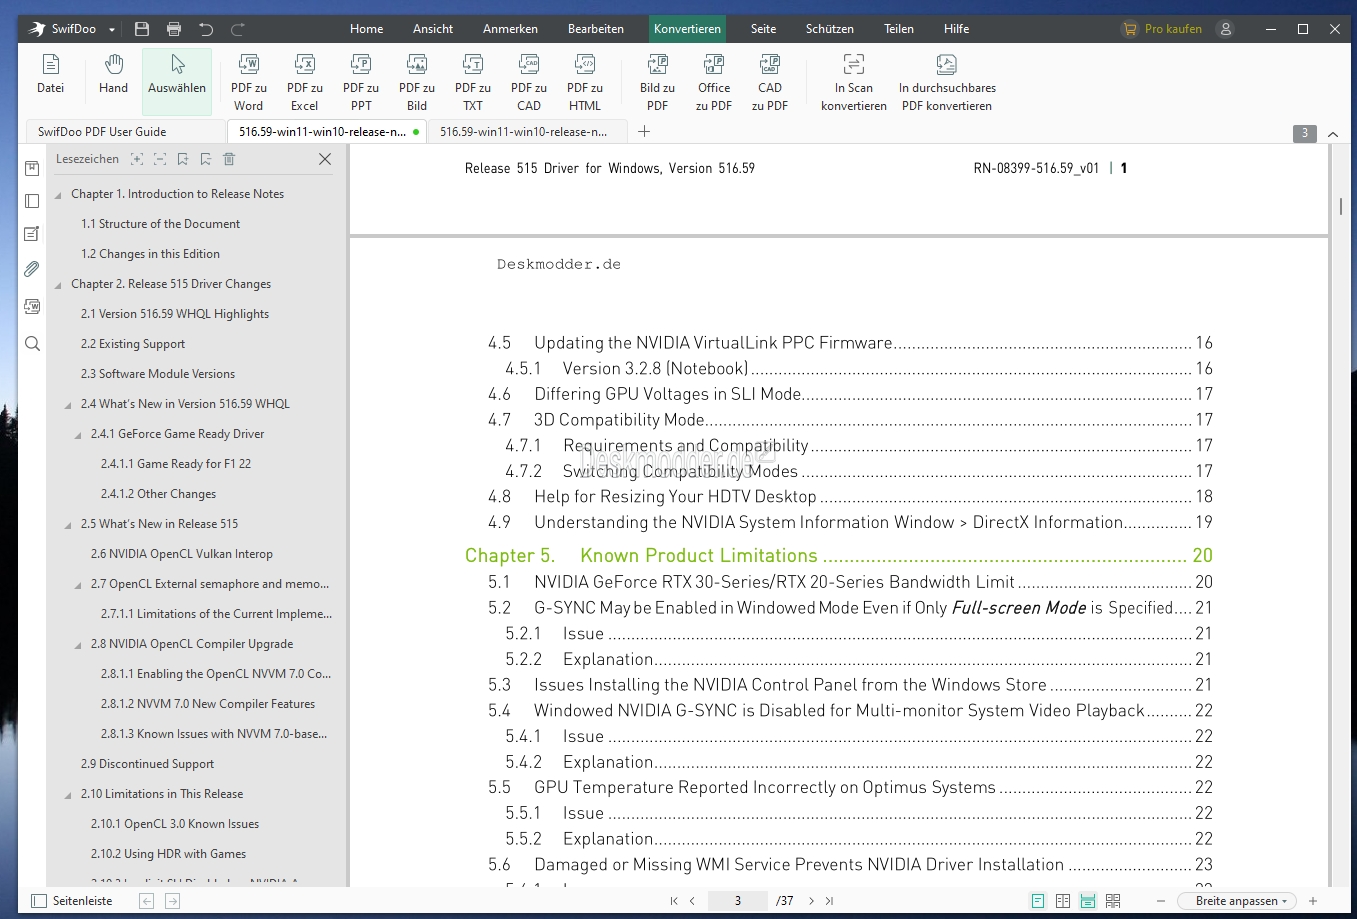Open bookmark 2.9 Discontinued Support
The height and width of the screenshot is (919, 1357).
tap(147, 764)
